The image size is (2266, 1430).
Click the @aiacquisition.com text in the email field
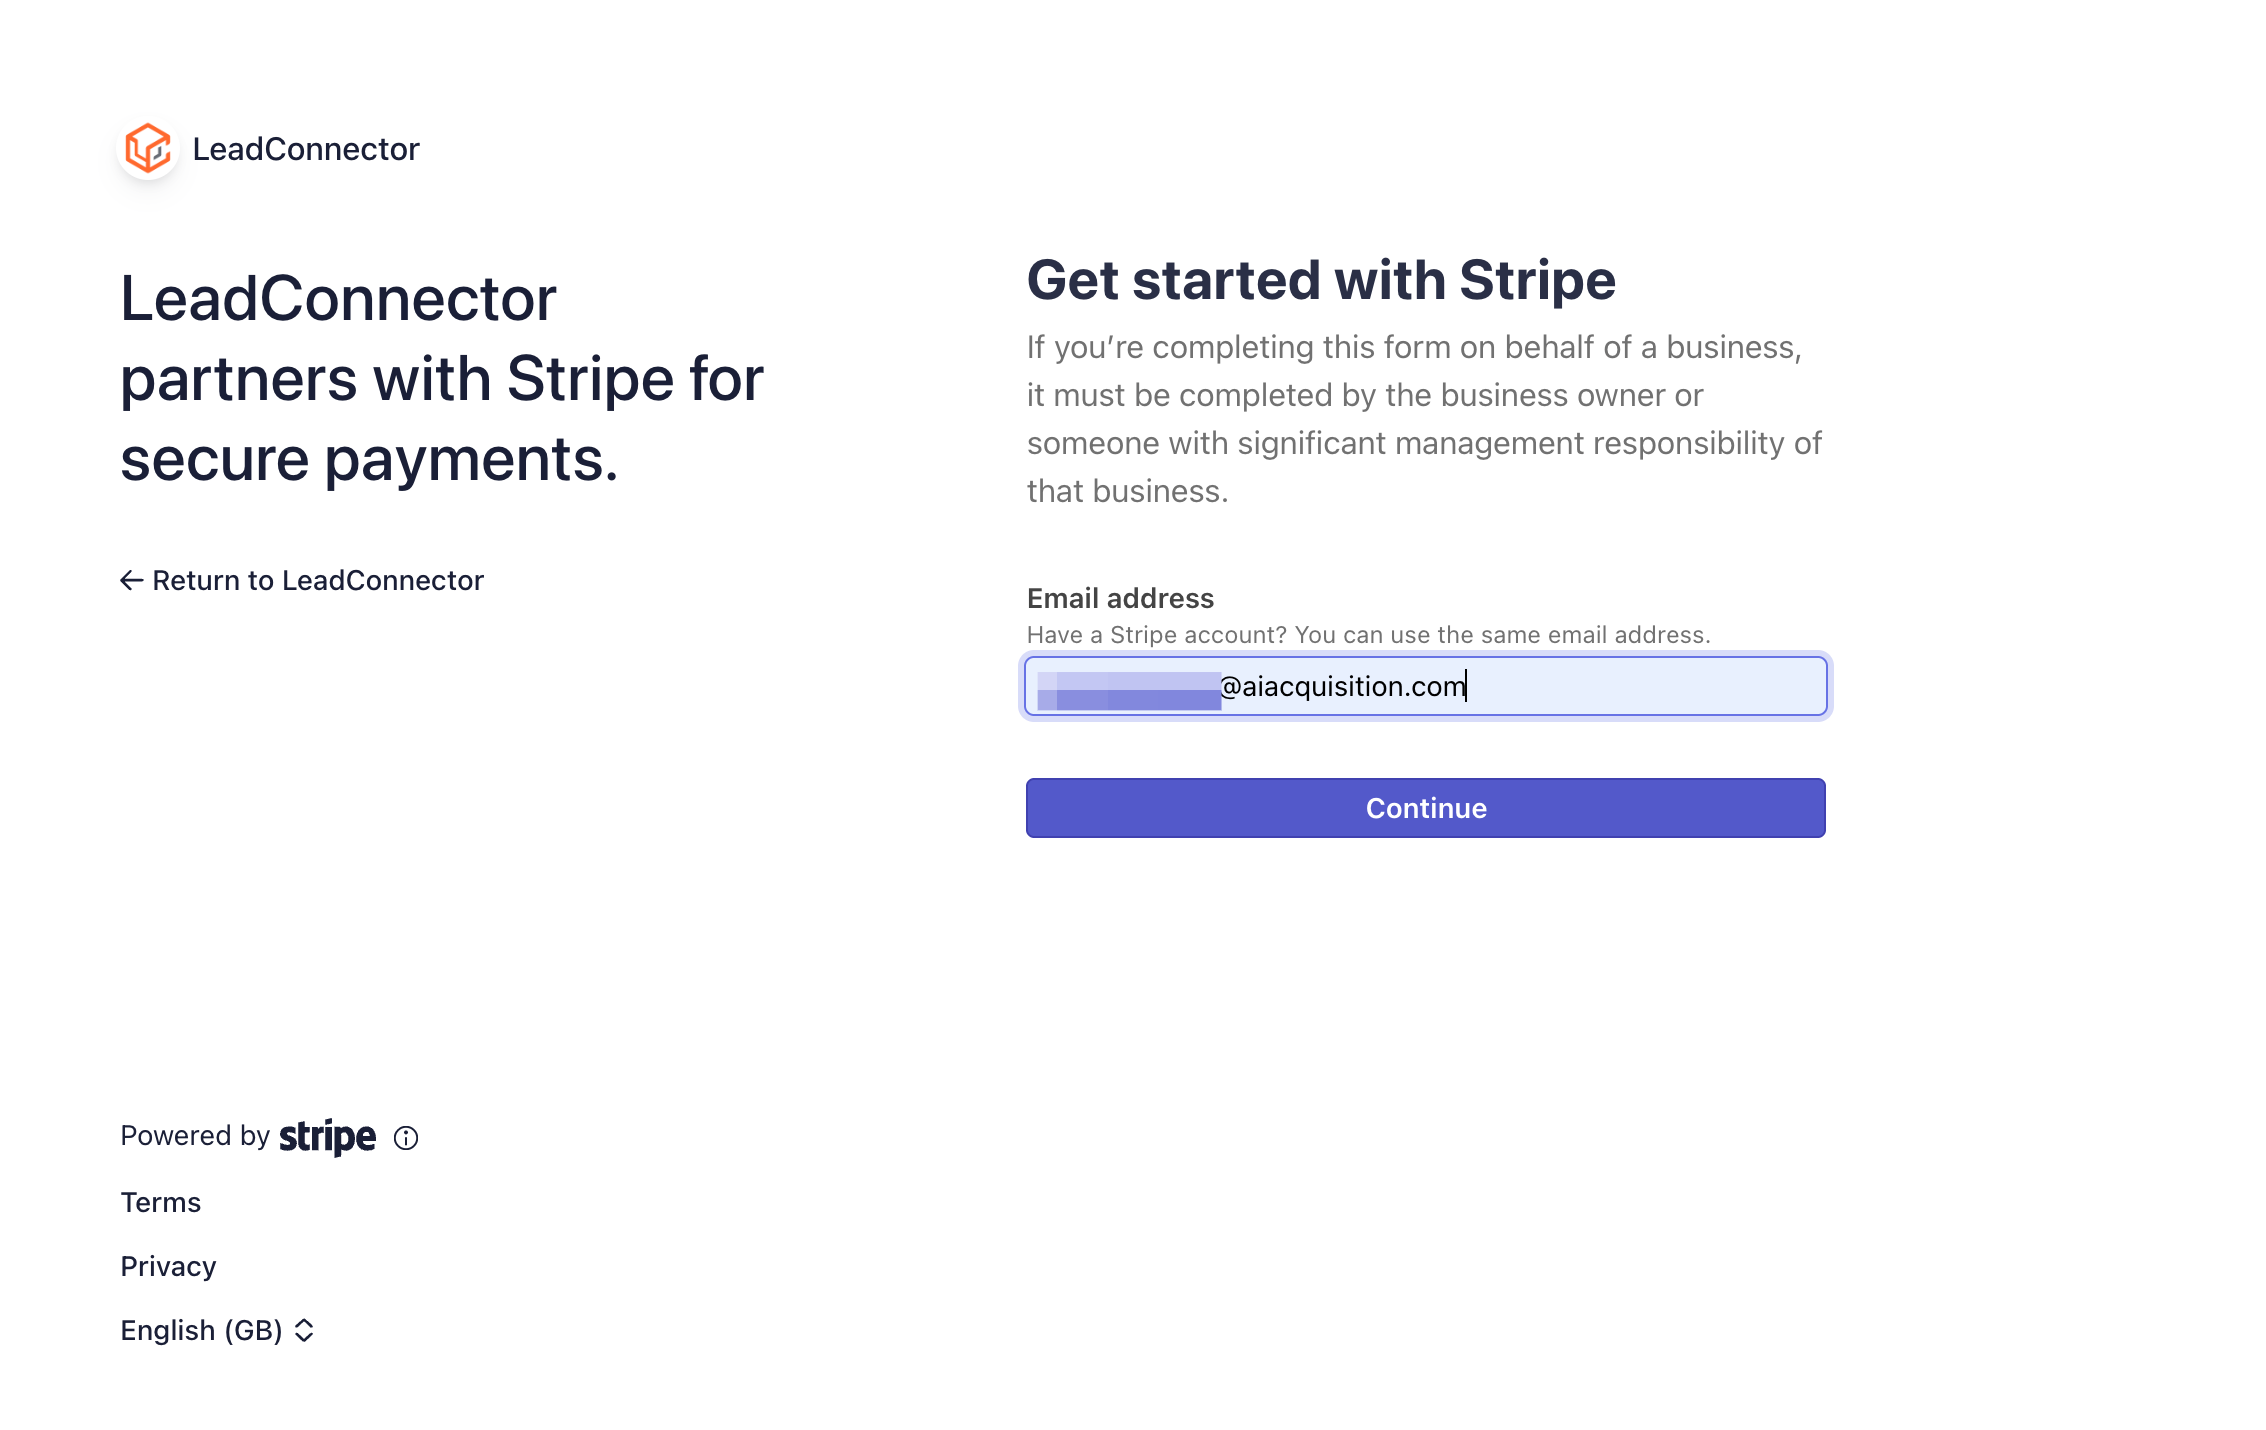click(x=1343, y=686)
